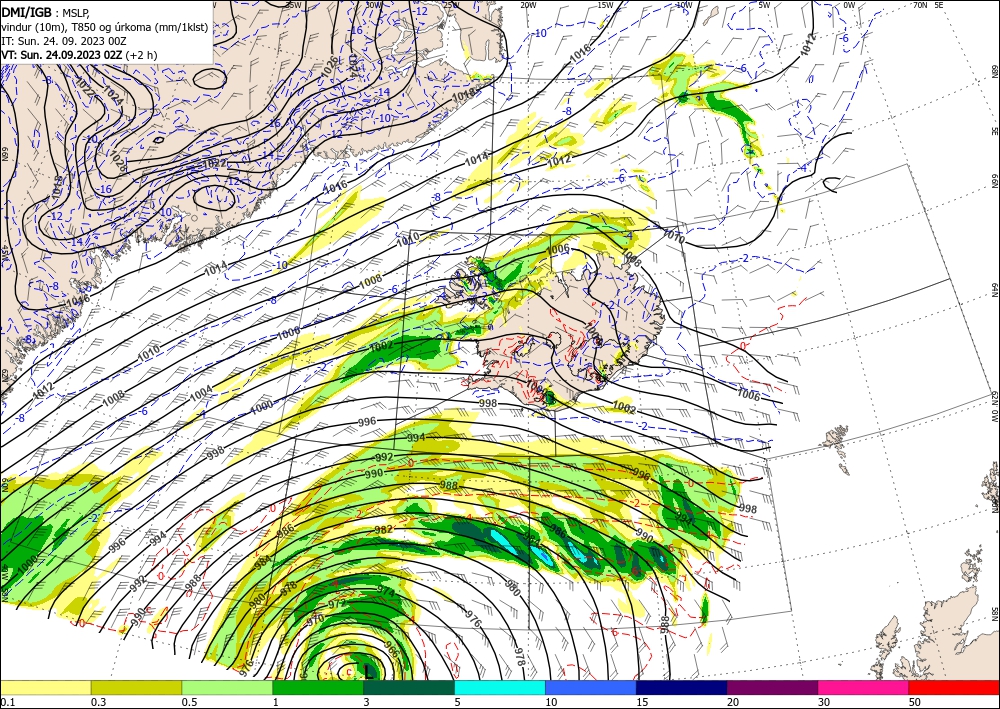Click the legend value '20'
Screen dimensions: 1000x709
point(733,702)
